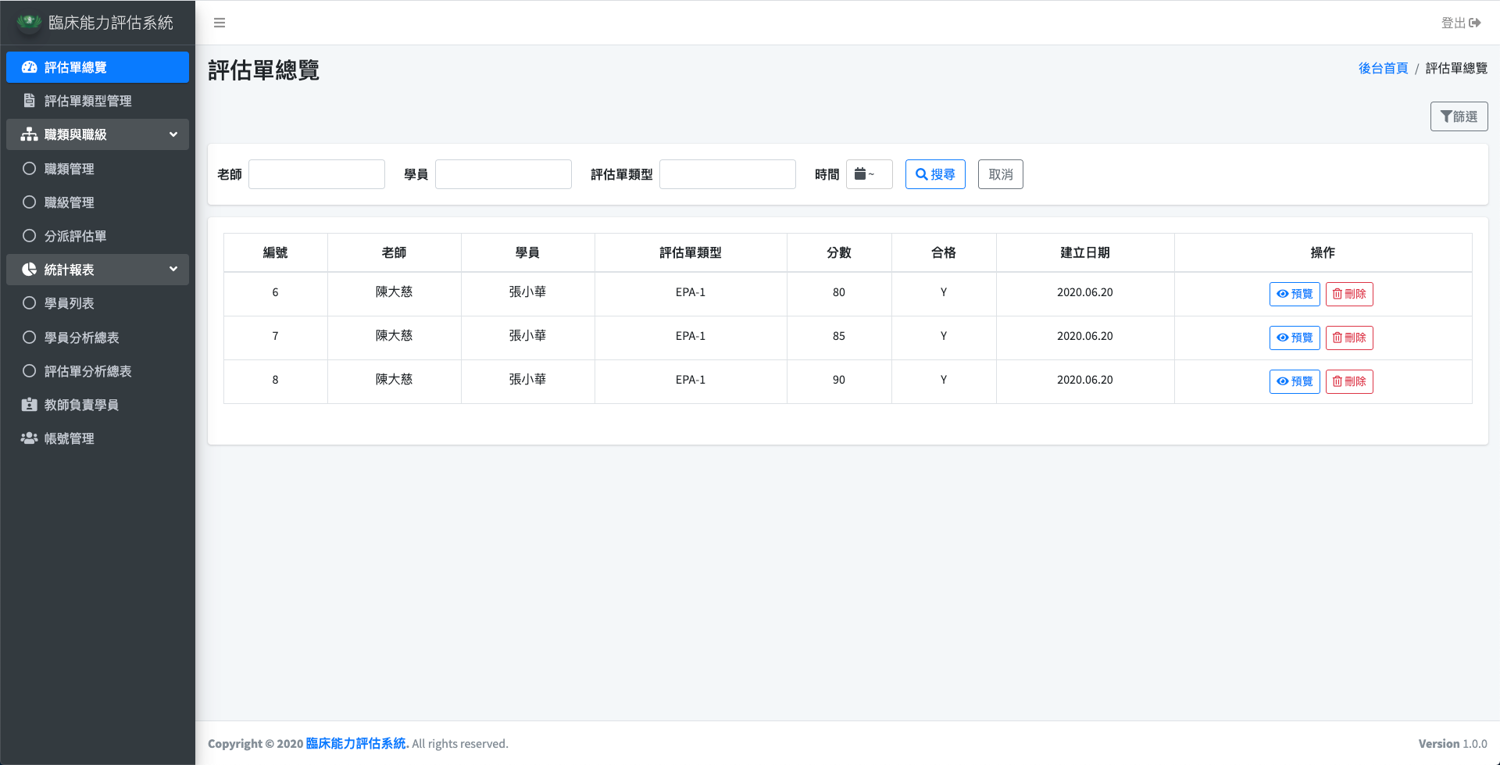Delete record number 8

[1349, 381]
